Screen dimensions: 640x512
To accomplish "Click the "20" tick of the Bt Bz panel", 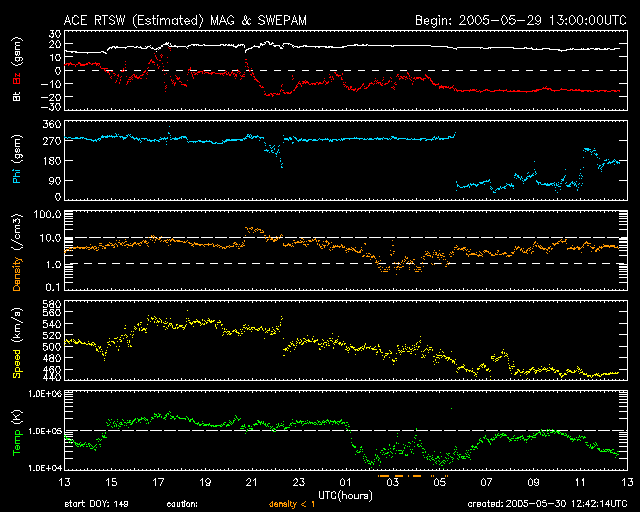I will pos(55,45).
